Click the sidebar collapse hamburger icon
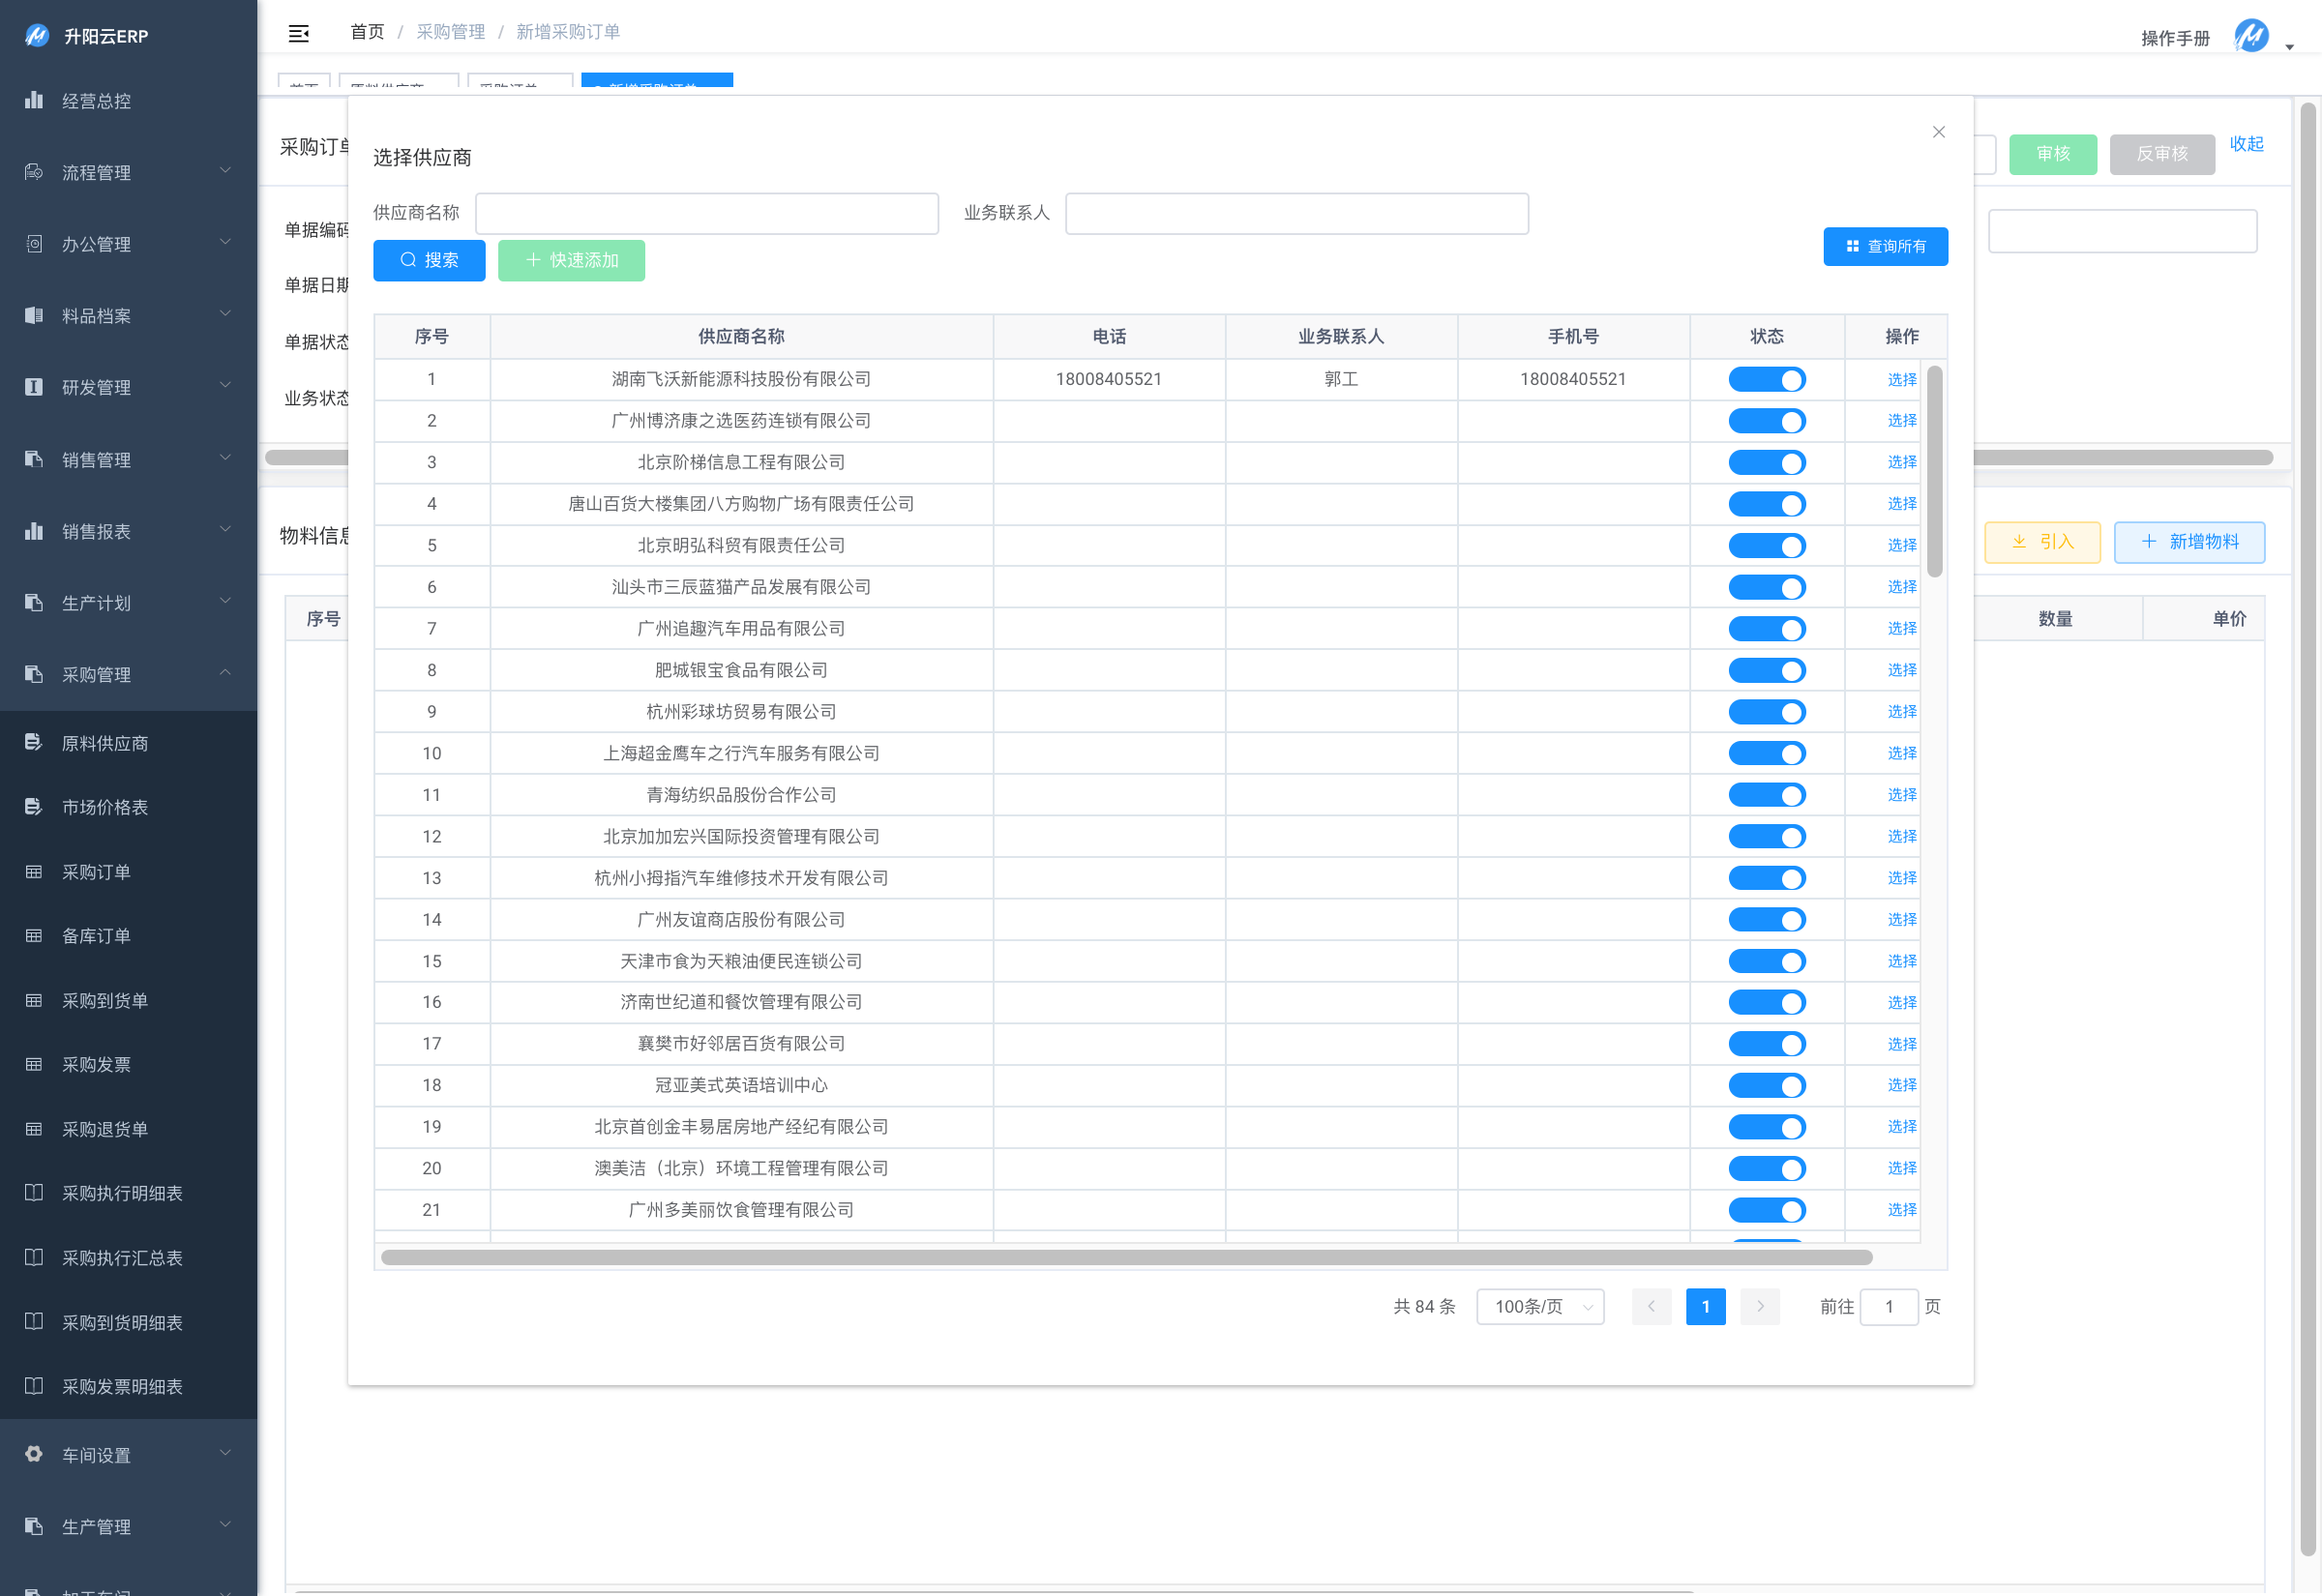 coord(298,33)
